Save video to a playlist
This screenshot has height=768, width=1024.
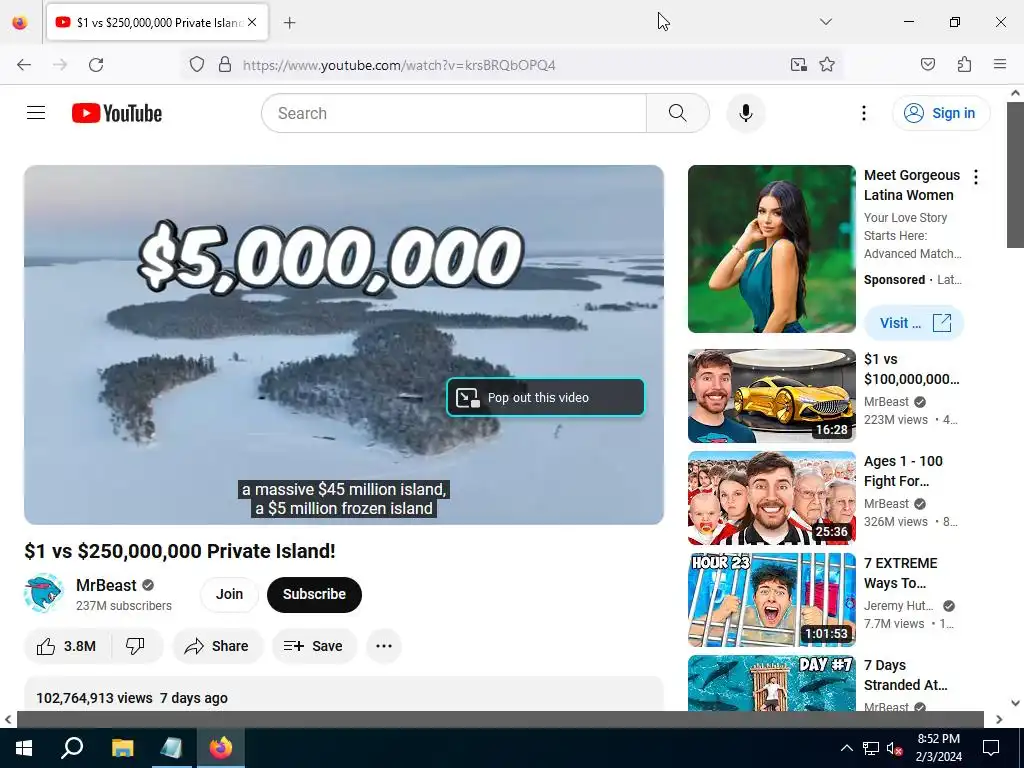[314, 646]
